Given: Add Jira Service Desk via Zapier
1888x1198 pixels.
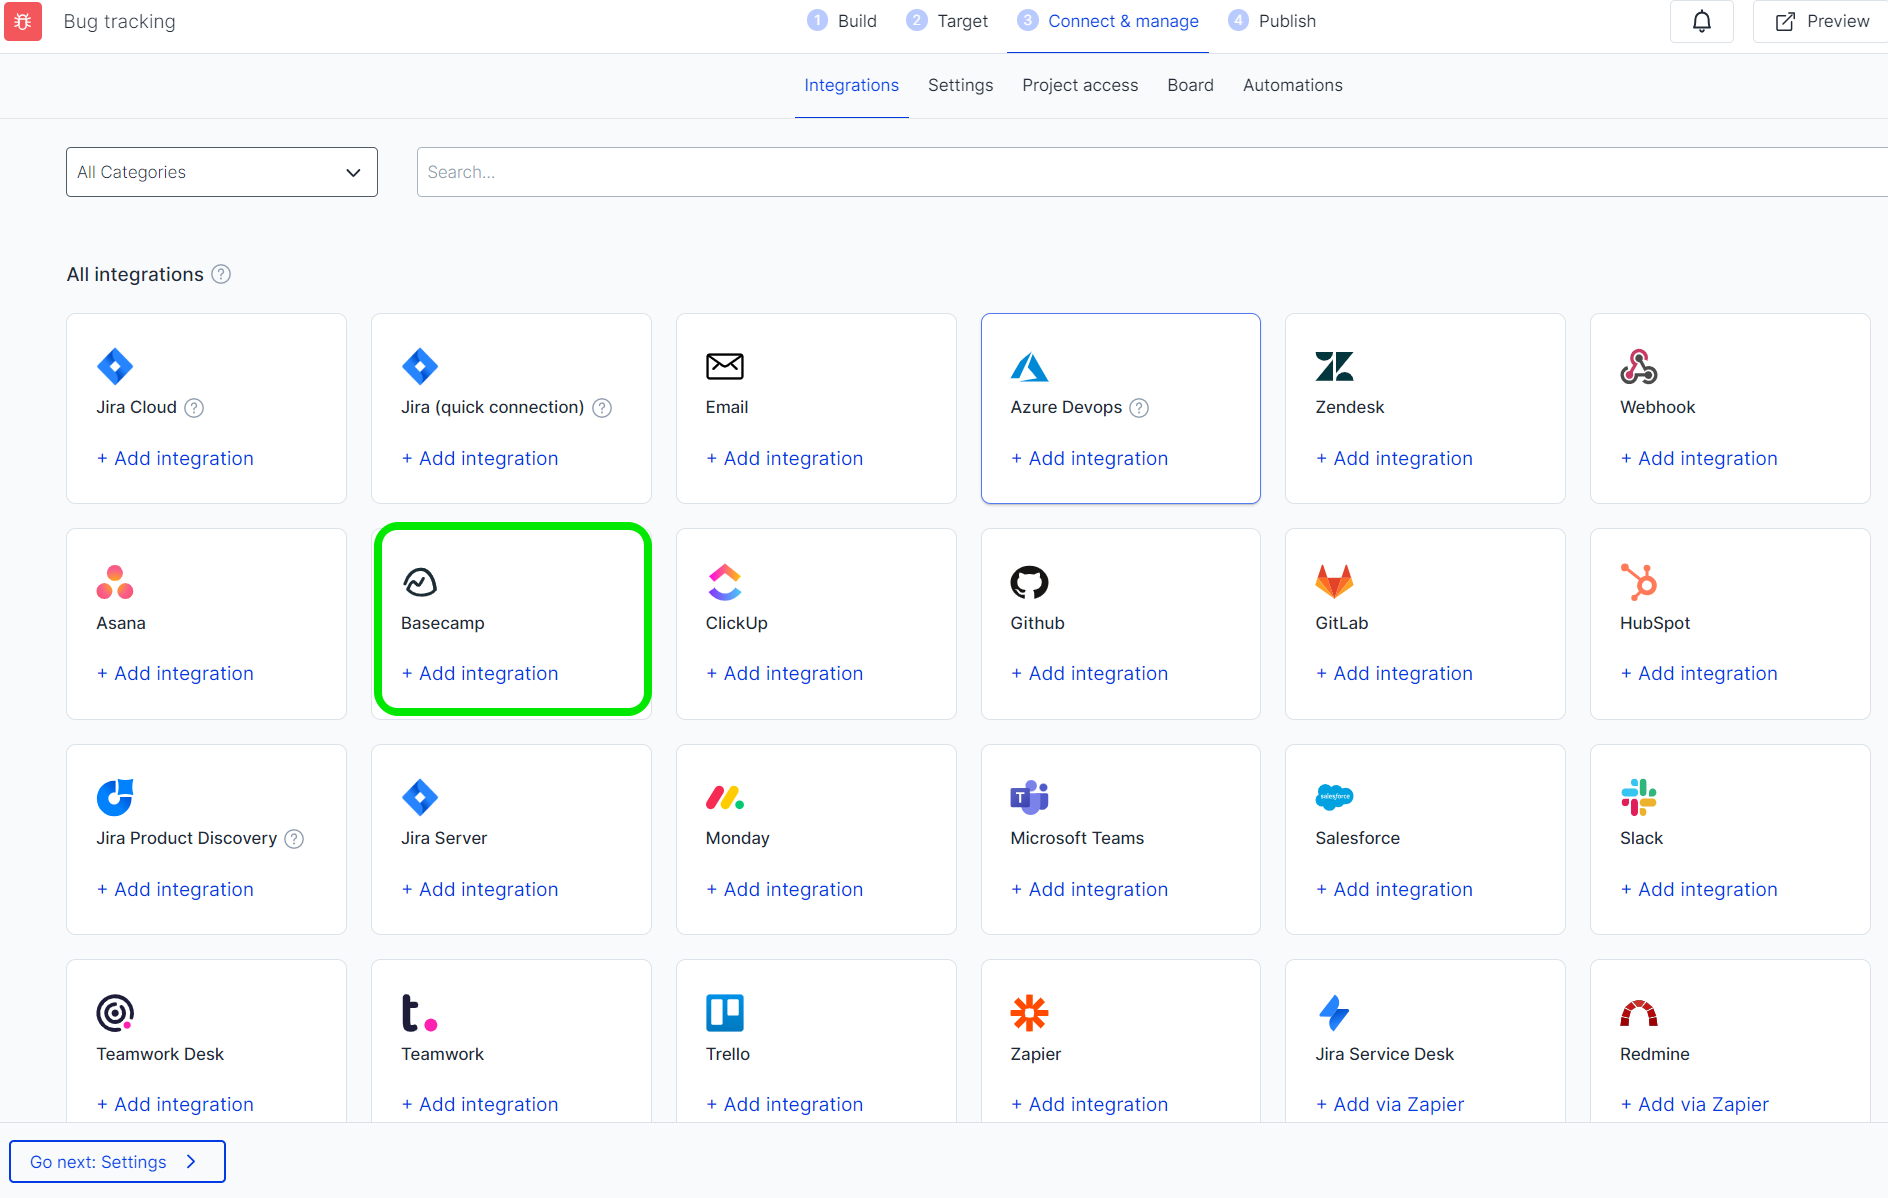Looking at the screenshot, I should pyautogui.click(x=1390, y=1104).
